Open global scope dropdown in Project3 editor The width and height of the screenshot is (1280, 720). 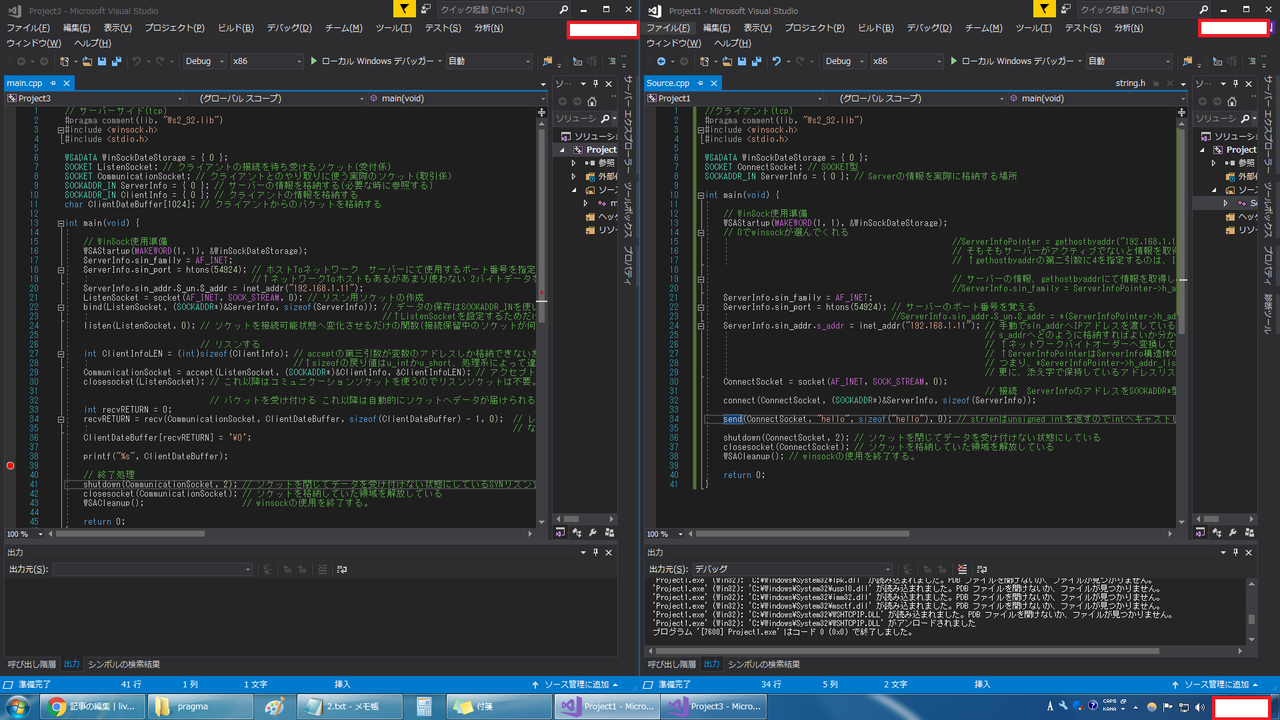274,99
